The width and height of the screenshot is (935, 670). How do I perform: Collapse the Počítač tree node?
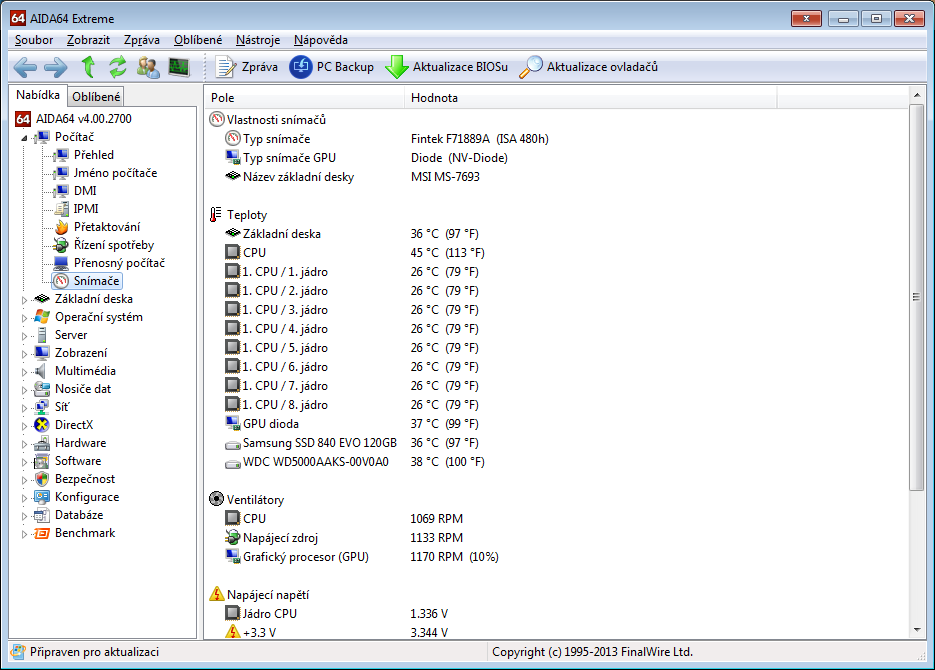(x=24, y=138)
